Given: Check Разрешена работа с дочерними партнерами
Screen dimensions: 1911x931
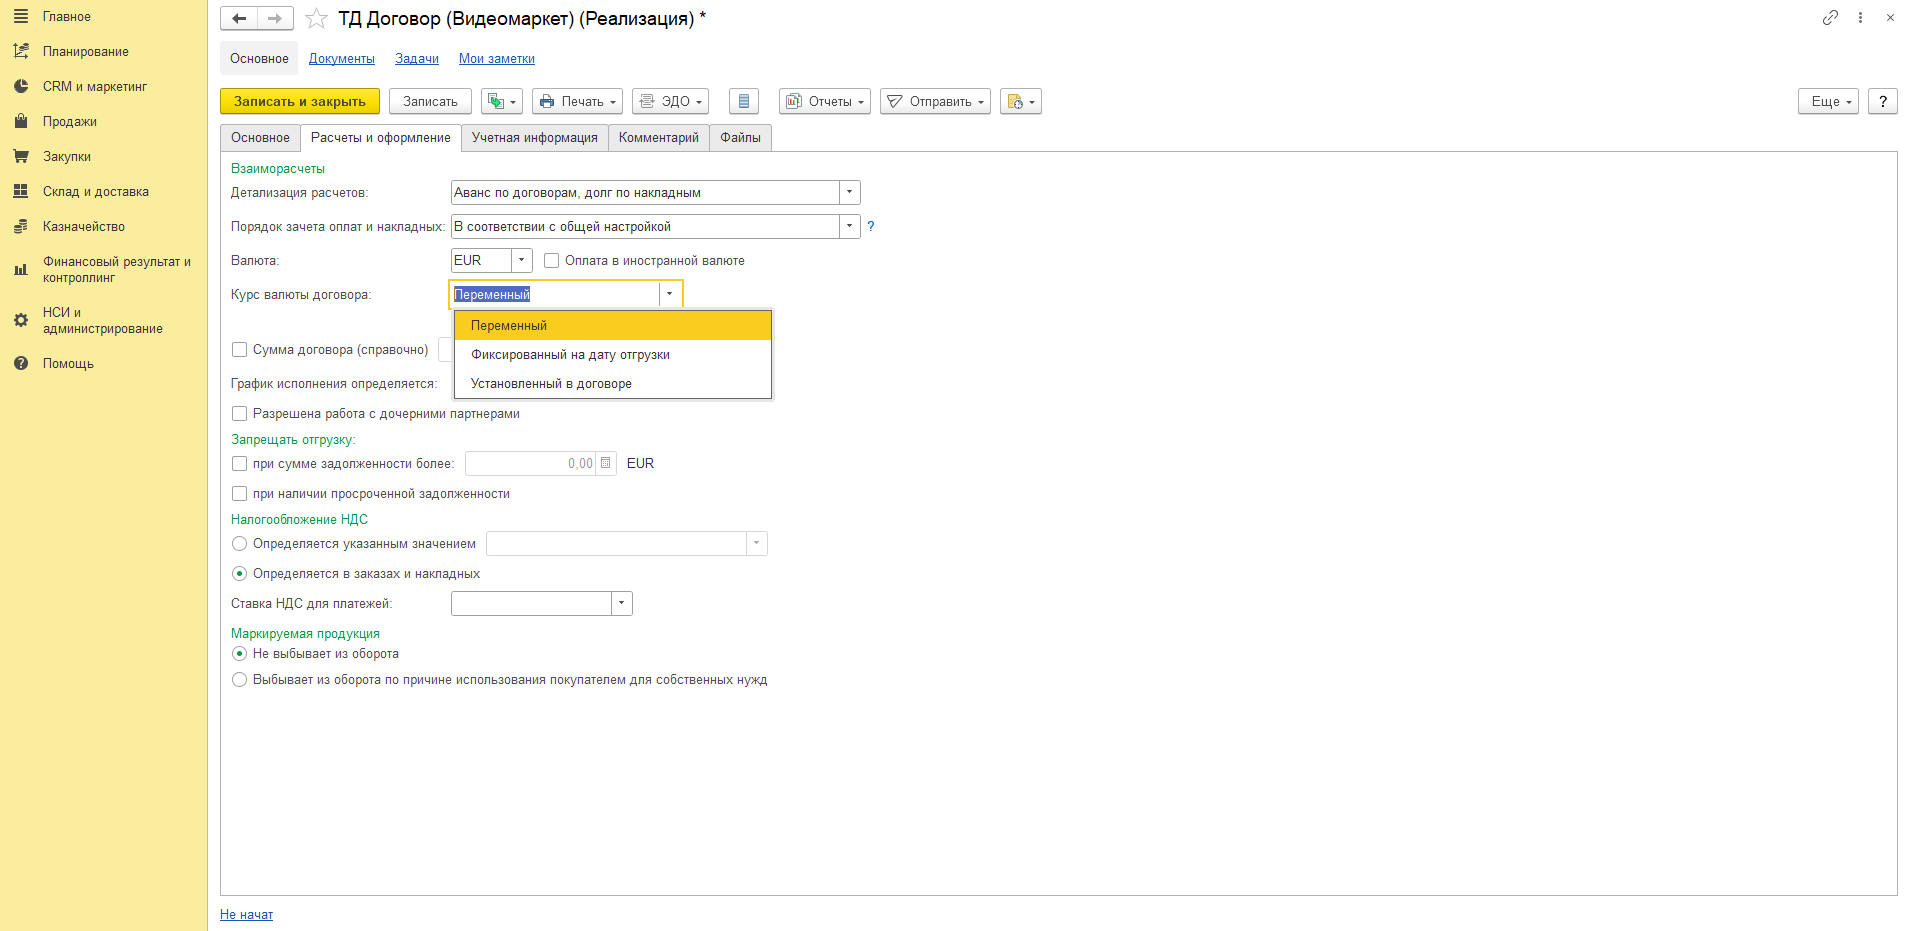Looking at the screenshot, I should [240, 414].
